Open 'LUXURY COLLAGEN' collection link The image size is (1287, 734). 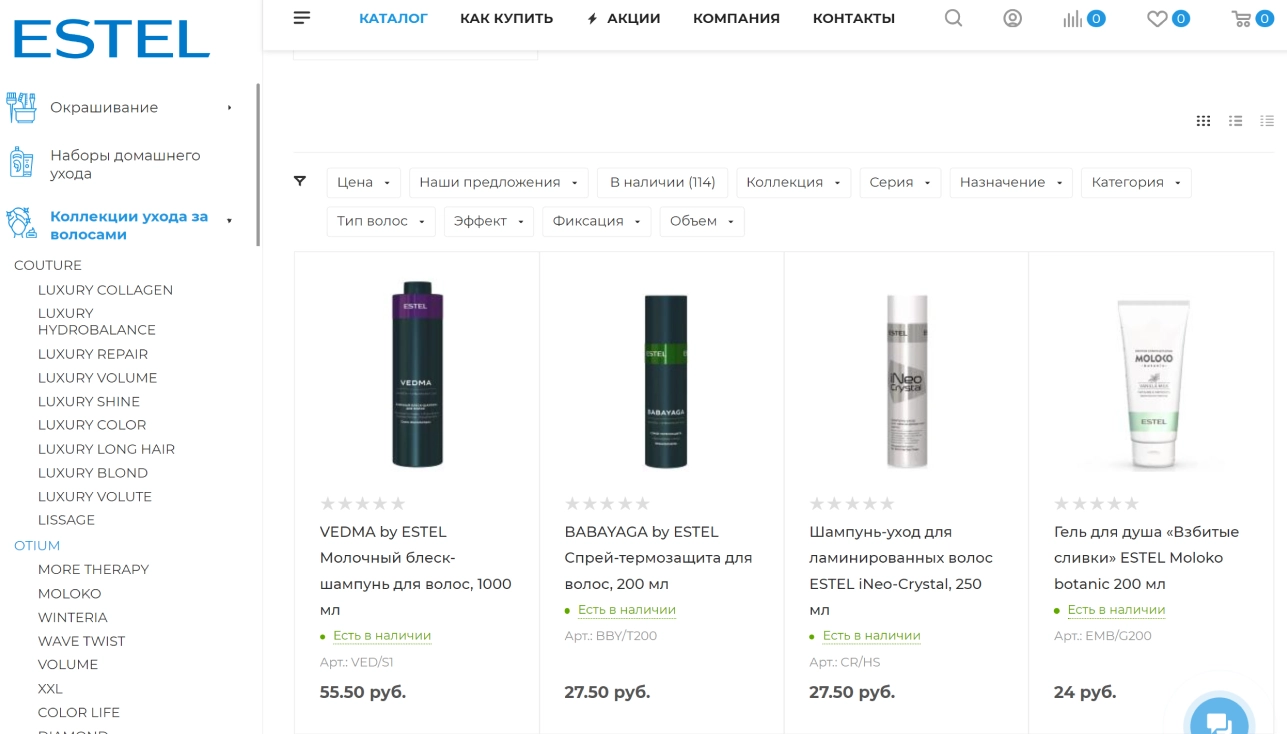click(x=105, y=290)
